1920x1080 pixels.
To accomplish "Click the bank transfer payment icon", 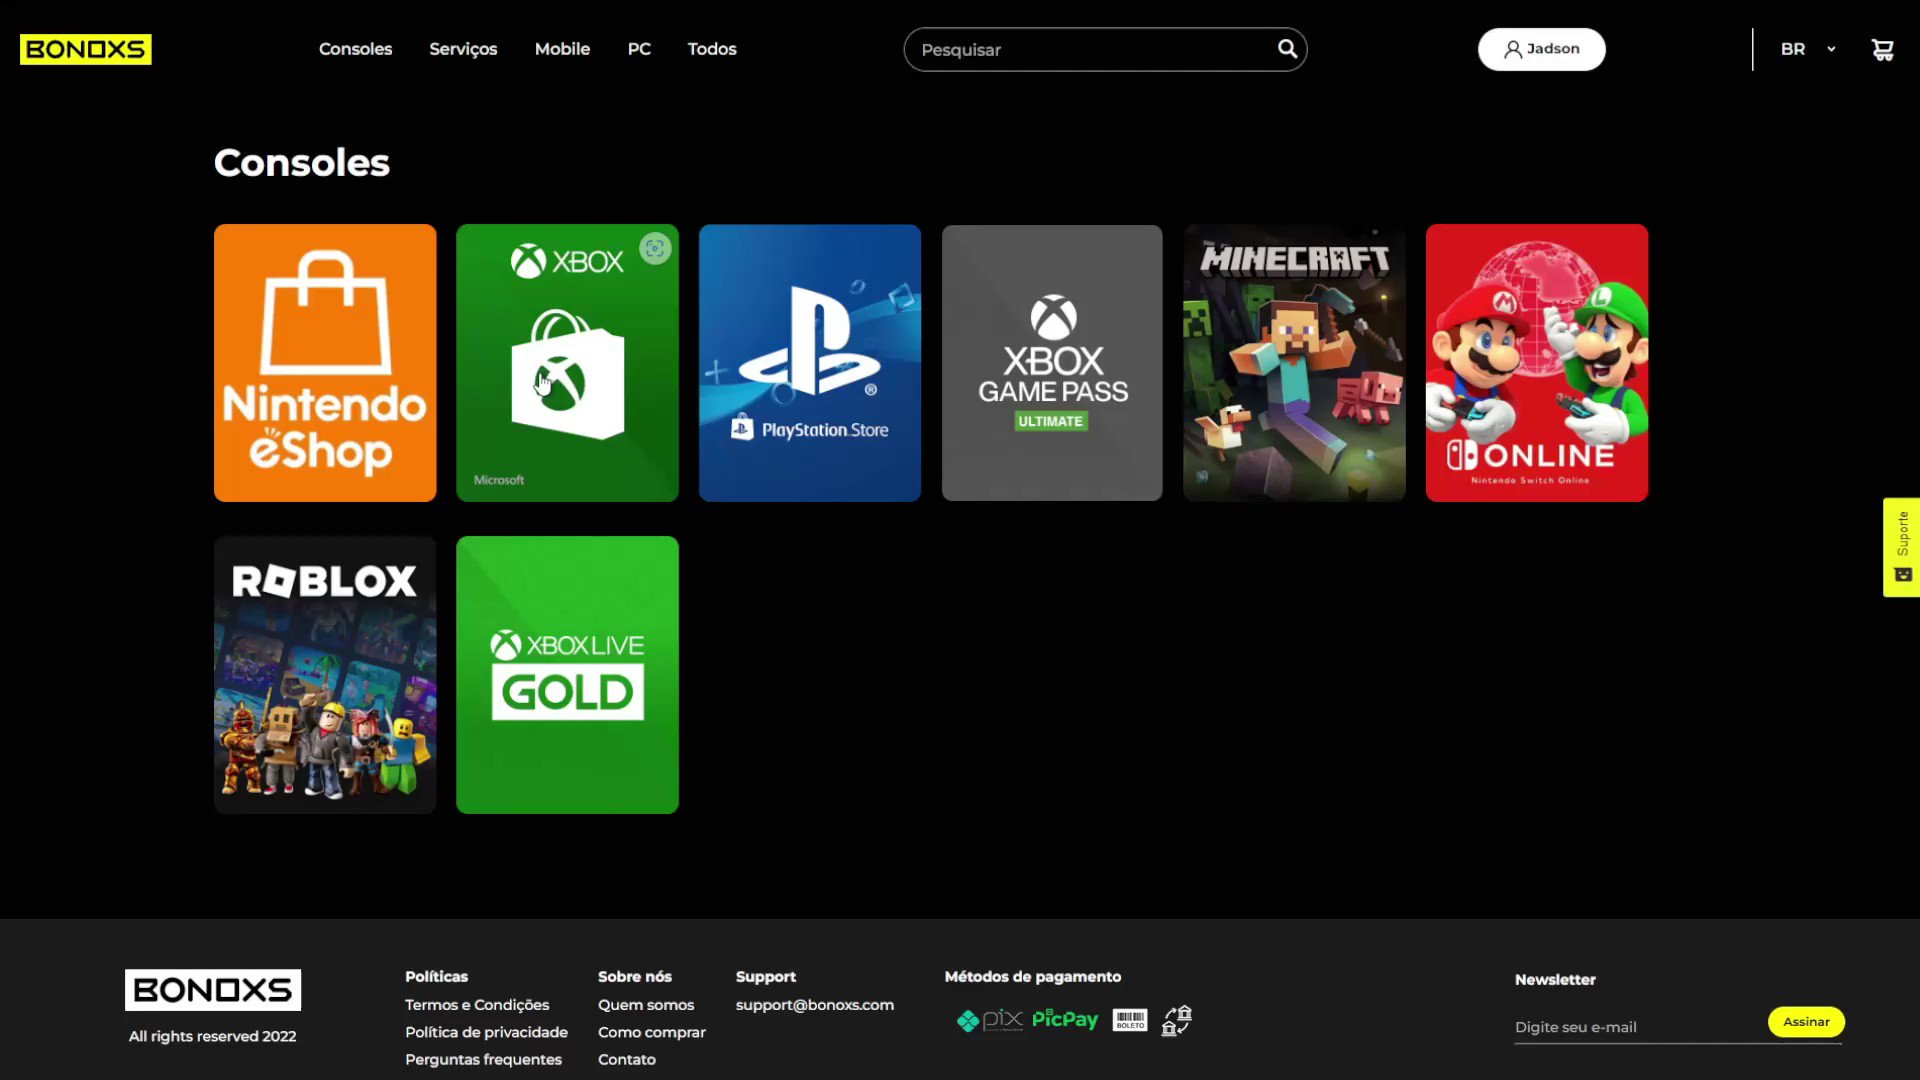I will tap(1177, 1020).
